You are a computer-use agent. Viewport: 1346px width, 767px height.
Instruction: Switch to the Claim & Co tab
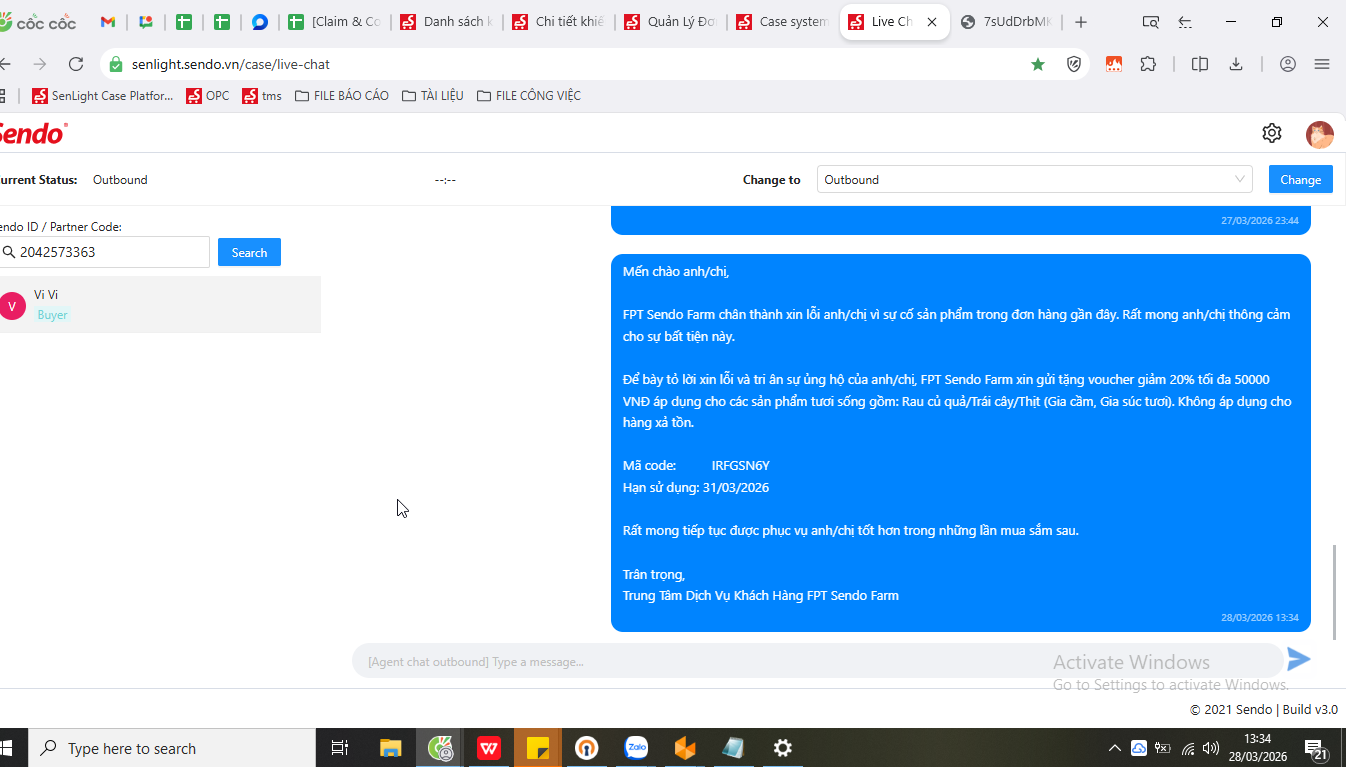coord(335,22)
